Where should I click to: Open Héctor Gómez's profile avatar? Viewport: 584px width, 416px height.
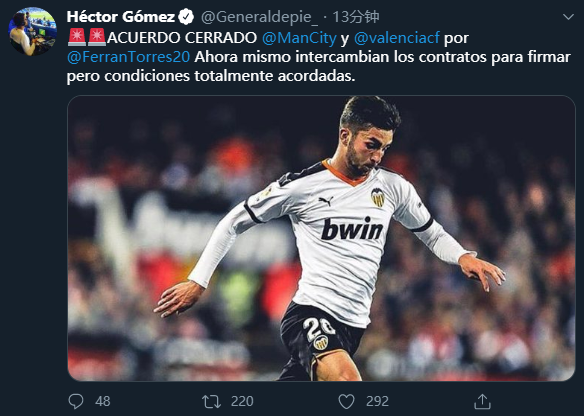point(33,31)
